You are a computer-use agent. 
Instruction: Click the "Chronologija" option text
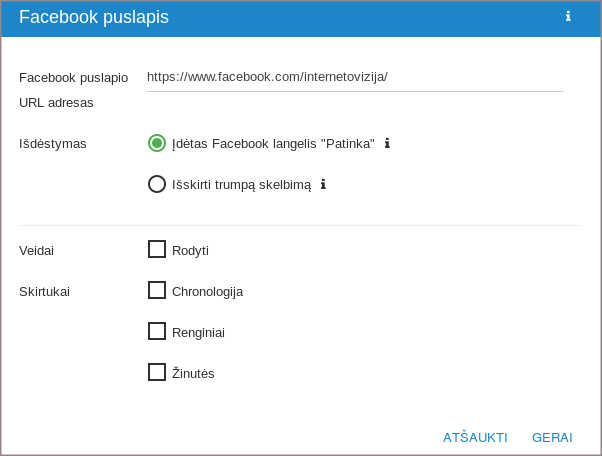tap(207, 291)
